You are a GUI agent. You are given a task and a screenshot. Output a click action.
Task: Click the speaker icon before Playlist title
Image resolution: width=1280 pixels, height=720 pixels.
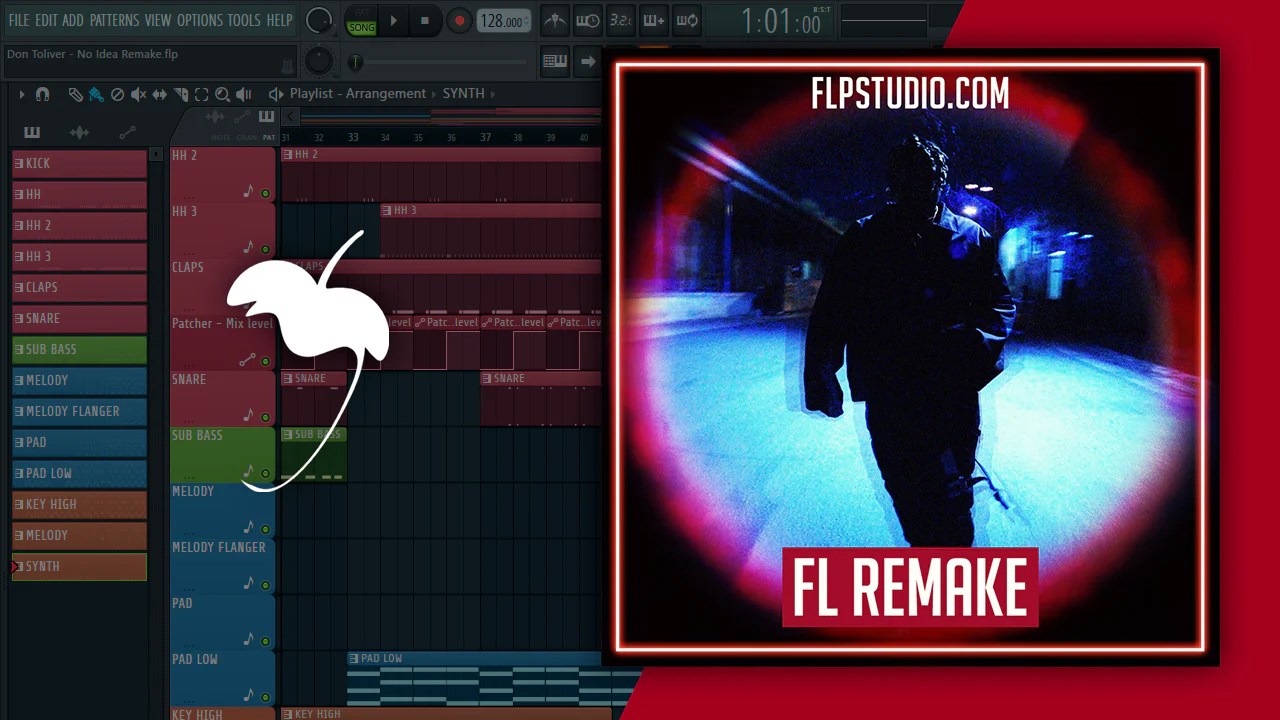coord(276,94)
